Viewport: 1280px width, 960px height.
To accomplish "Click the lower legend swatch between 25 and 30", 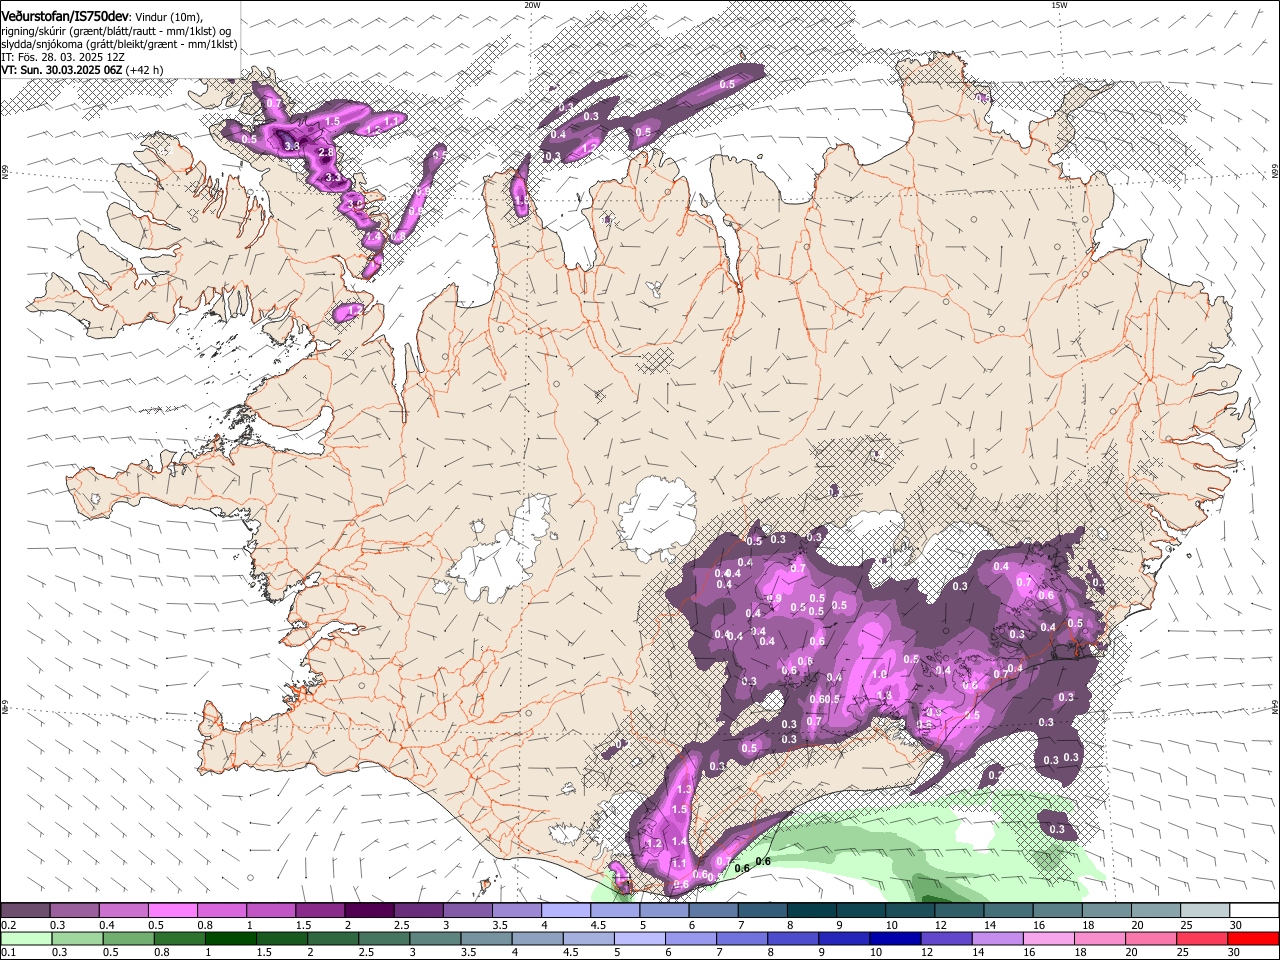I will [x=1201, y=939].
